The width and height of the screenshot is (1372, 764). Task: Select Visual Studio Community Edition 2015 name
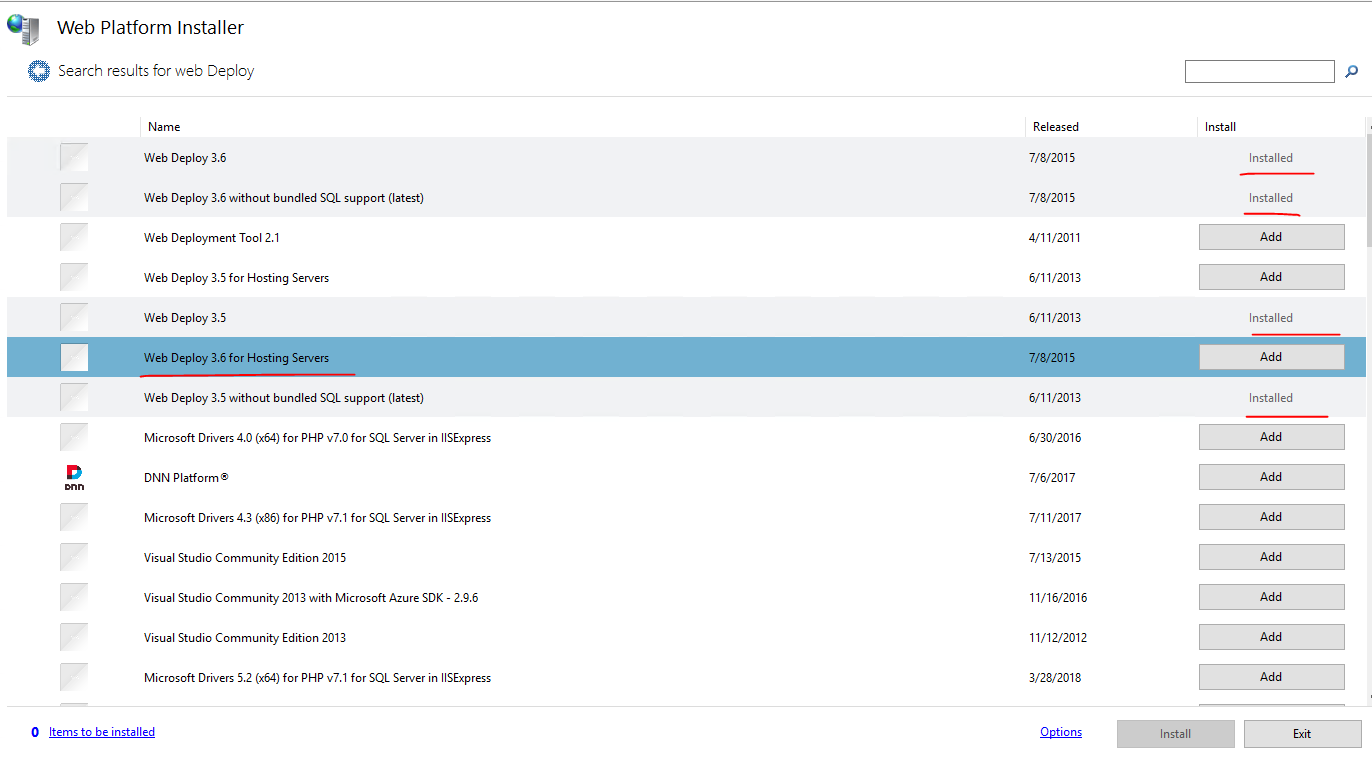pos(245,558)
